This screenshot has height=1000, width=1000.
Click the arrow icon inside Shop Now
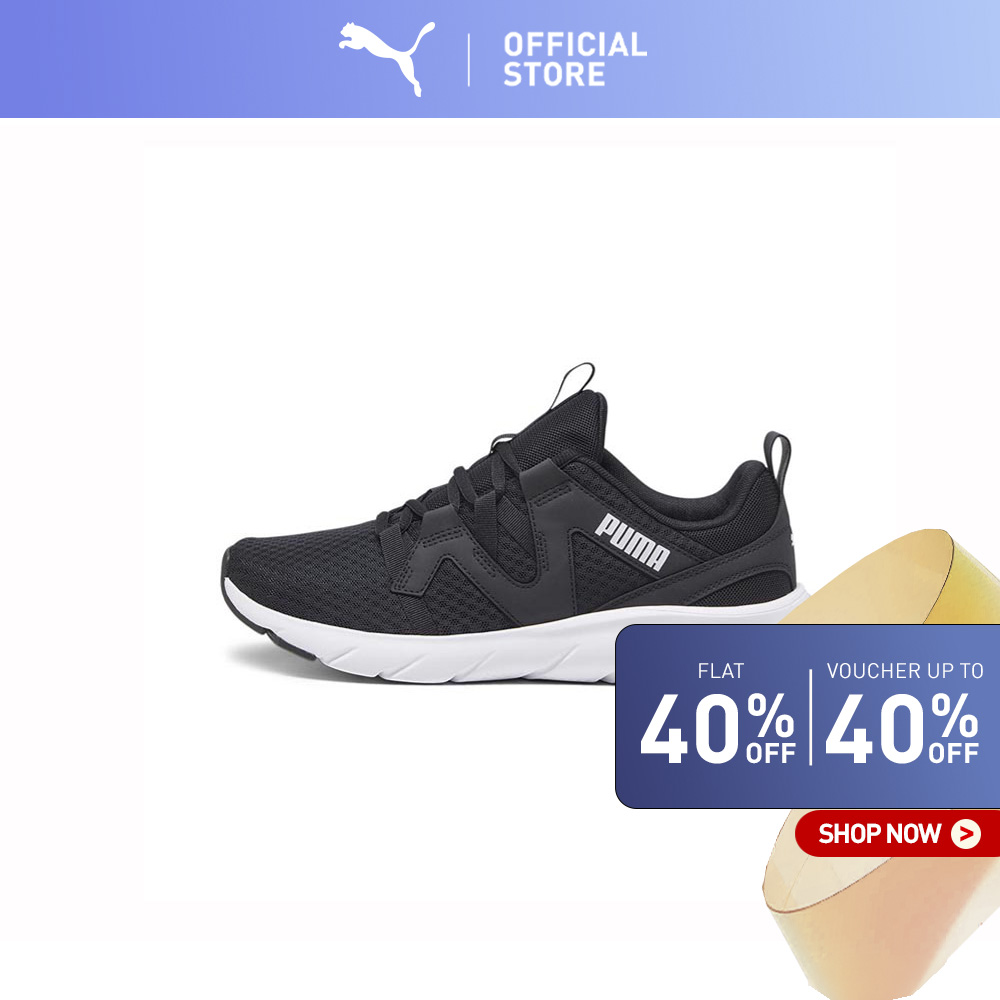966,834
